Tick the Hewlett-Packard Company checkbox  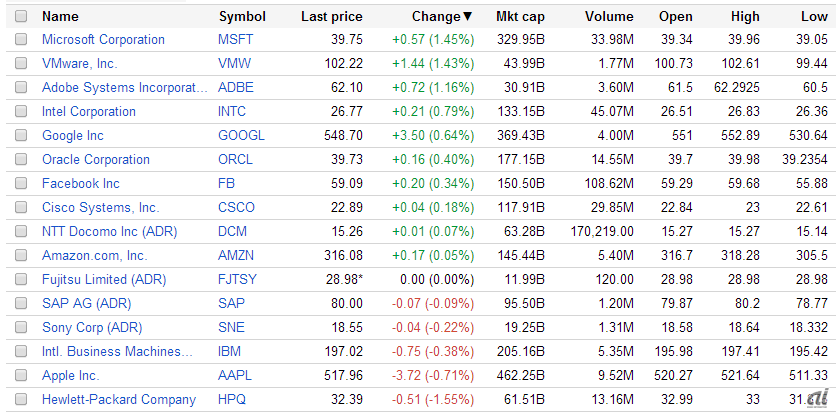click(22, 400)
